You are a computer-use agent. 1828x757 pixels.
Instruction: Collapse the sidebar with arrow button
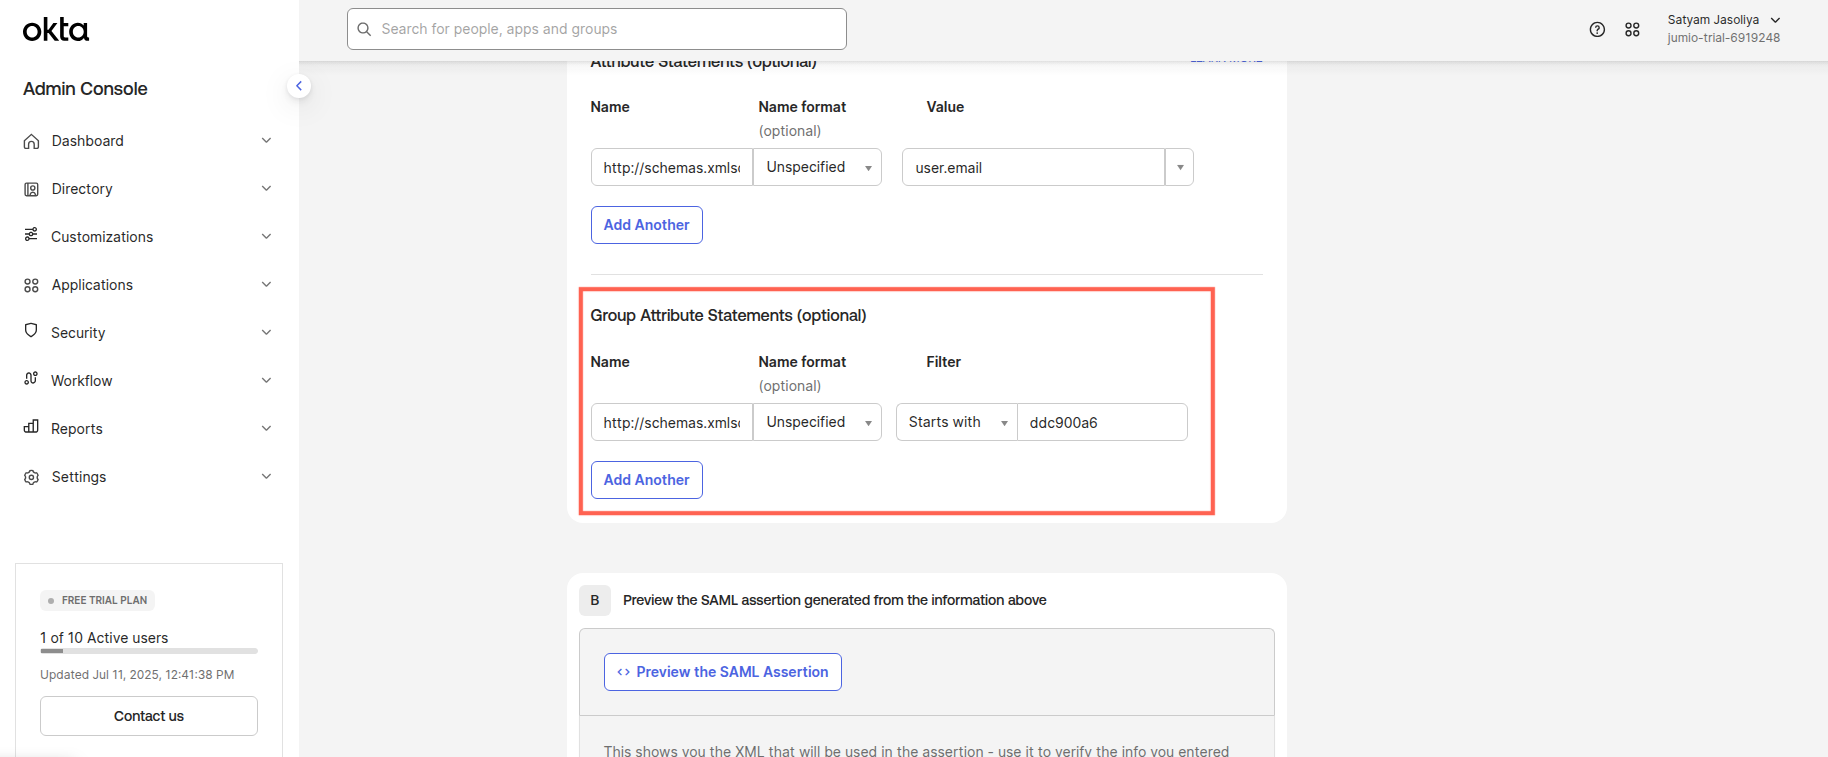pos(298,86)
